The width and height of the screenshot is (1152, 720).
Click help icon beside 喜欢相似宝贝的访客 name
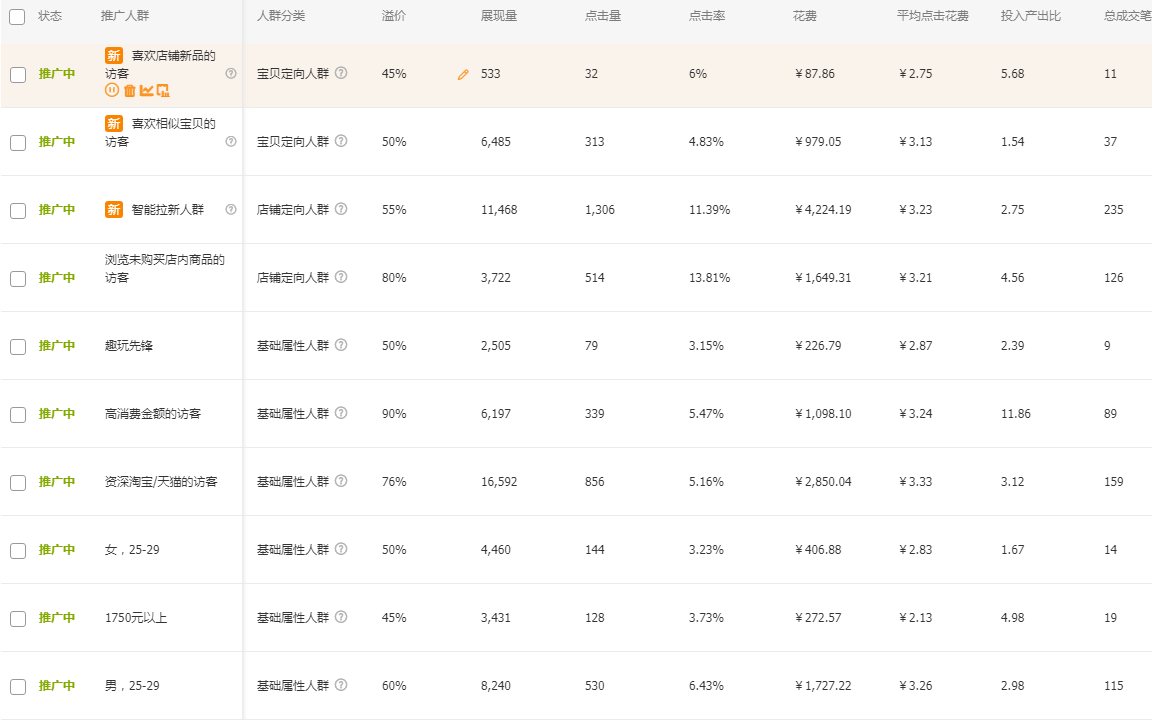pos(231,142)
